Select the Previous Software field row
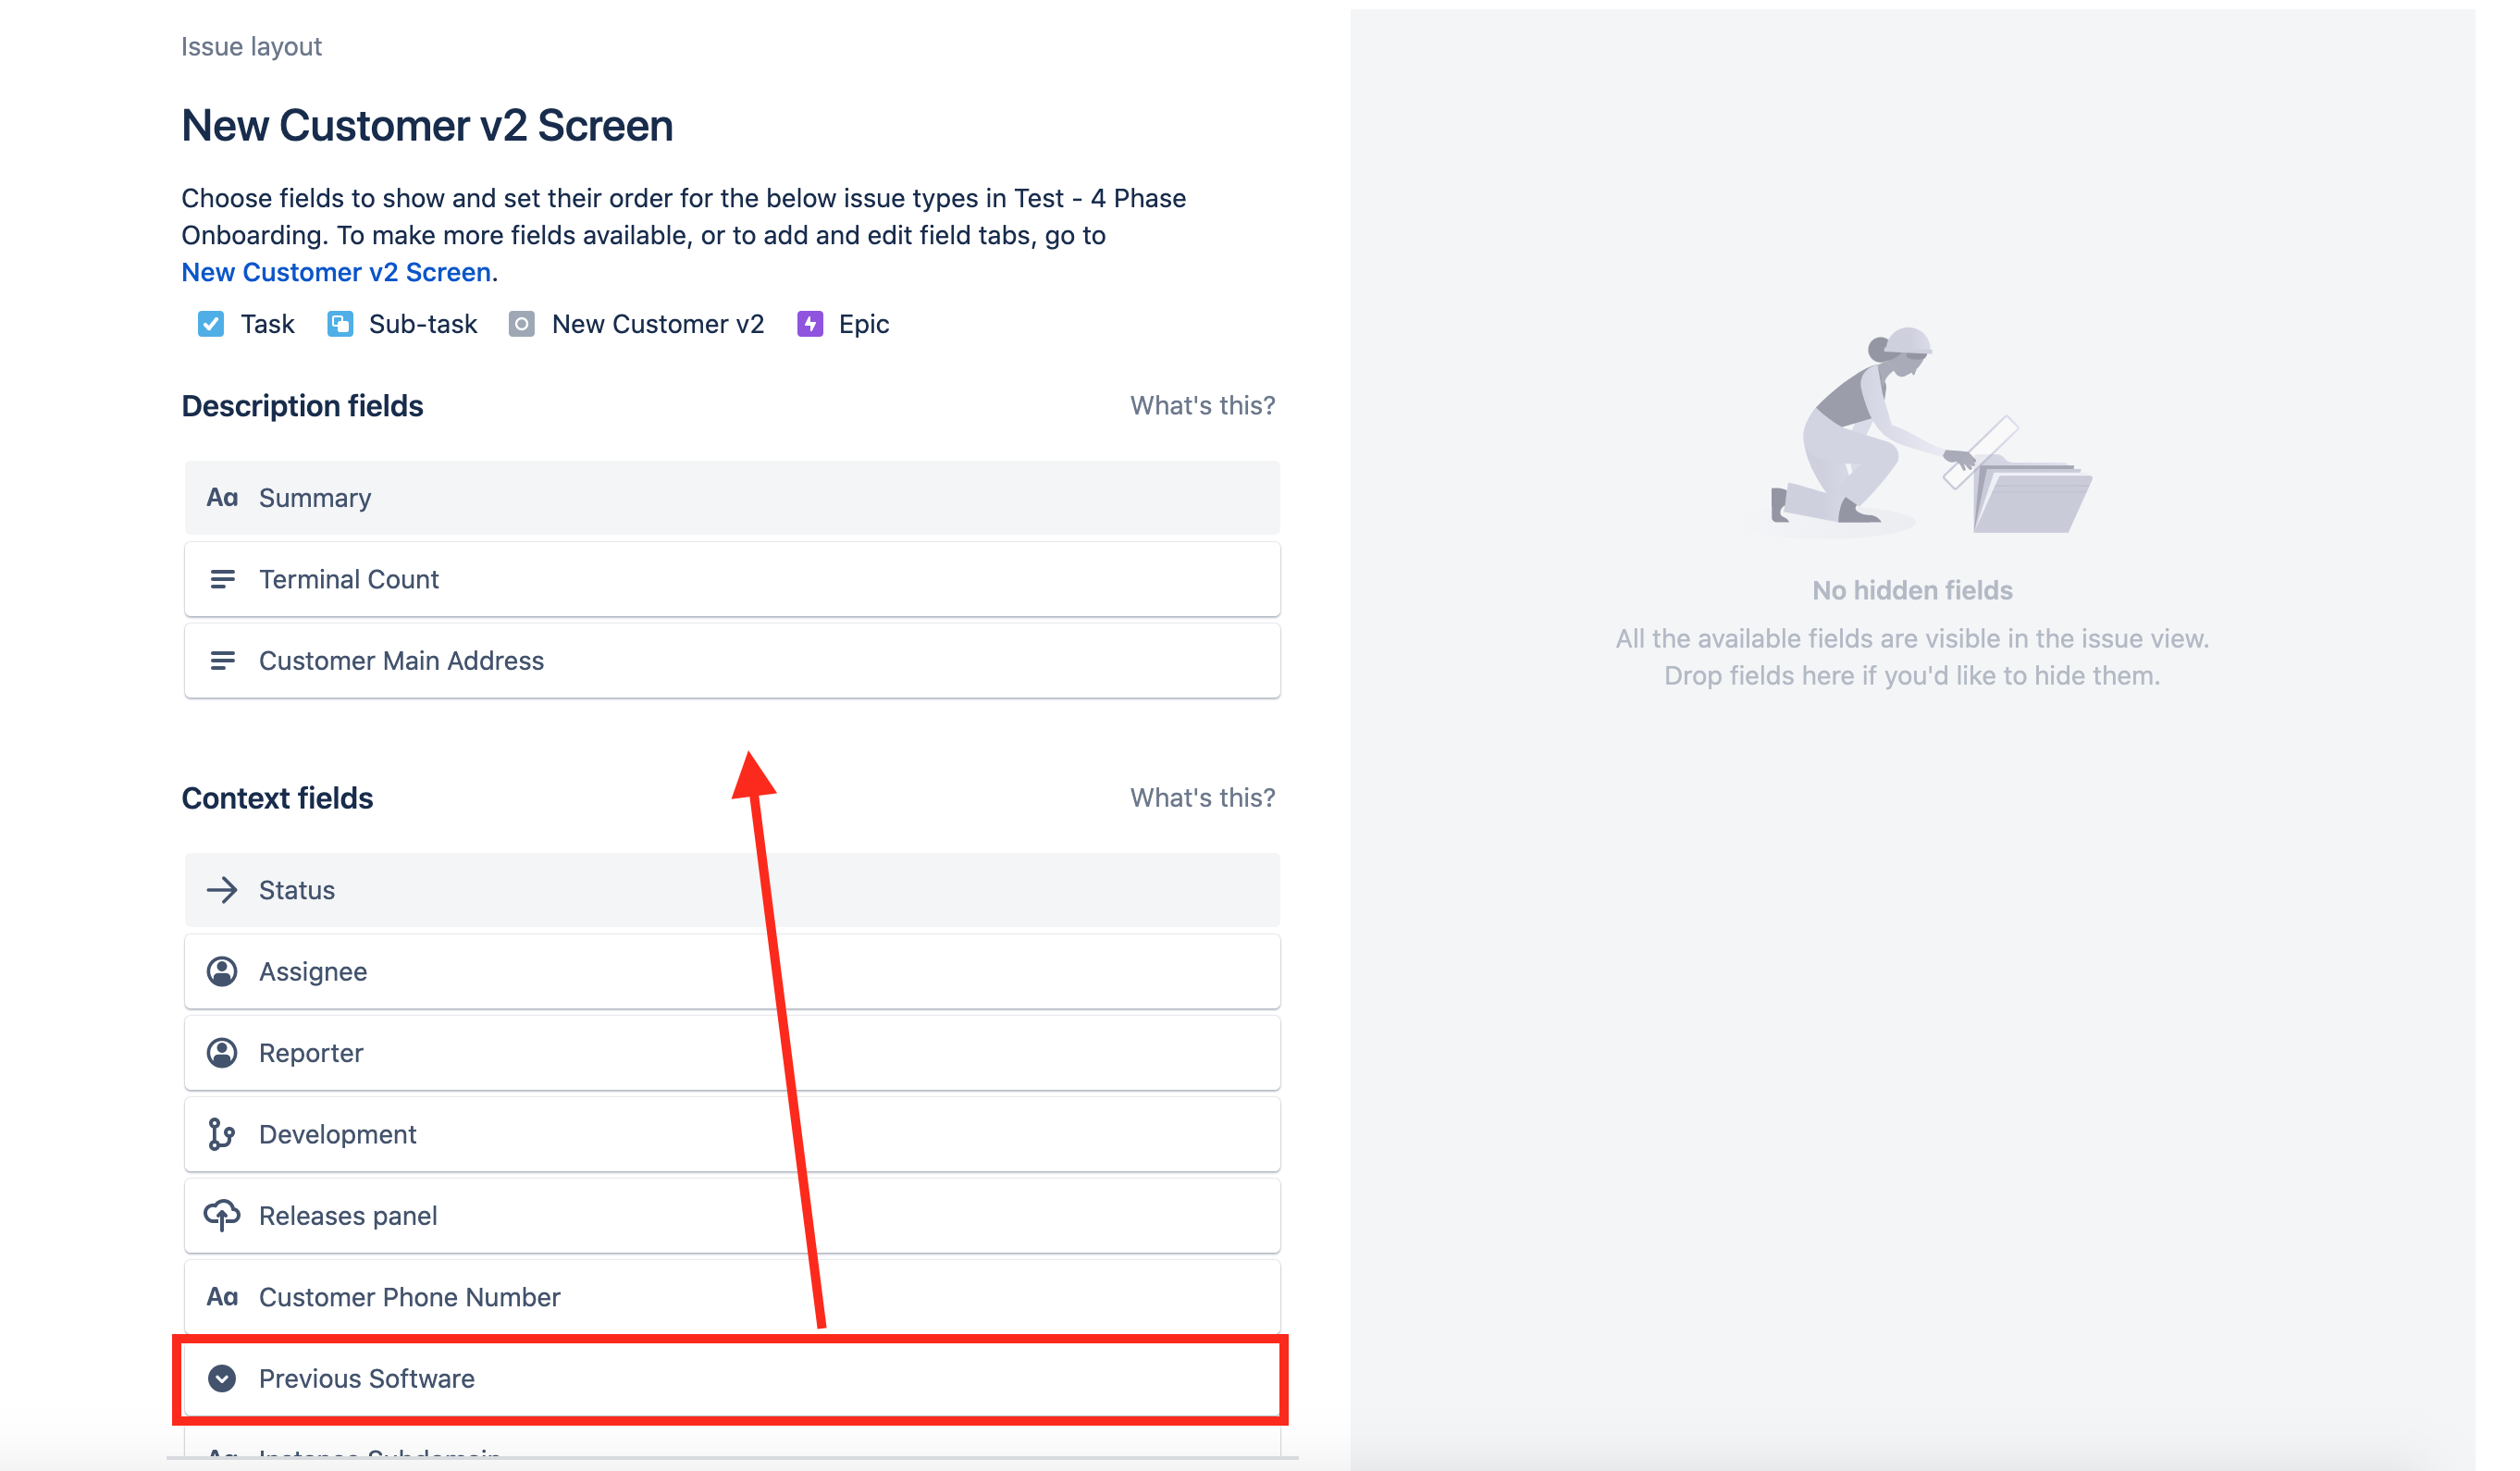Viewport: 2520px width, 1471px height. pyautogui.click(x=732, y=1378)
